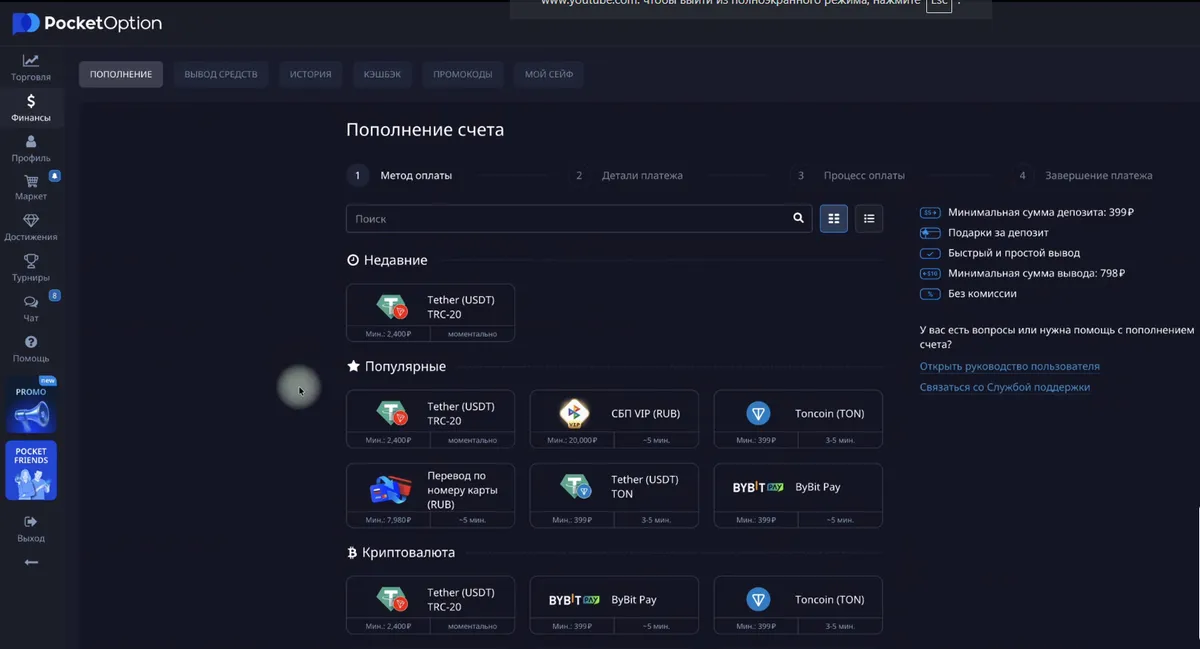The width and height of the screenshot is (1200, 649).
Task: Switch payment methods to grid view
Action: click(833, 218)
